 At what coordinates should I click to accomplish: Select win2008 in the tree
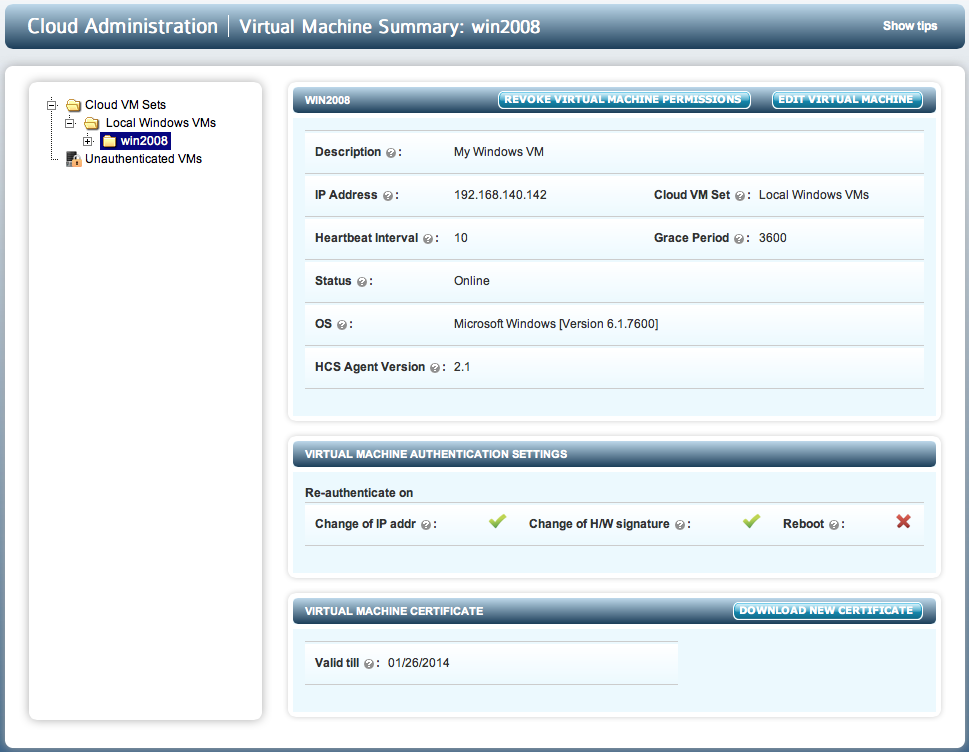tap(144, 141)
